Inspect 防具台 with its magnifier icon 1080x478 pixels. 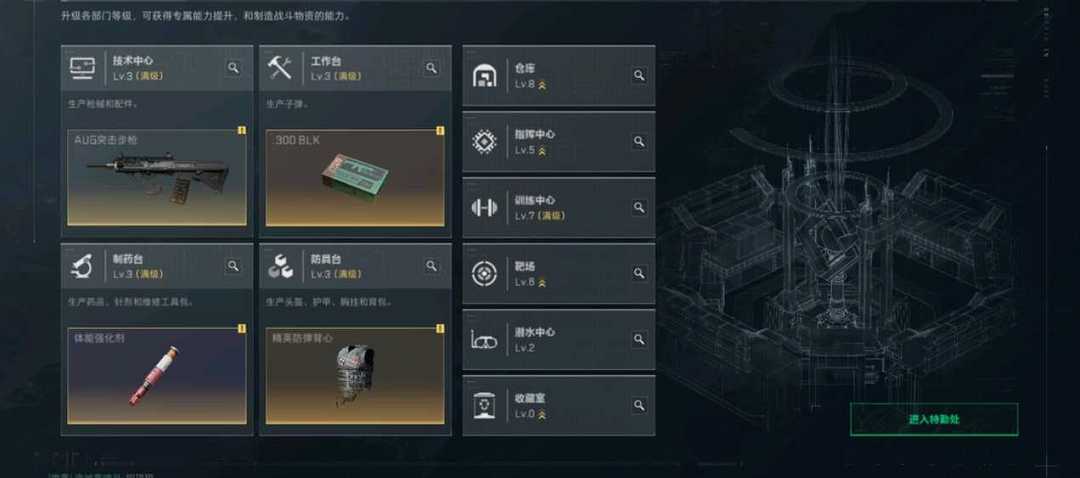(x=431, y=265)
